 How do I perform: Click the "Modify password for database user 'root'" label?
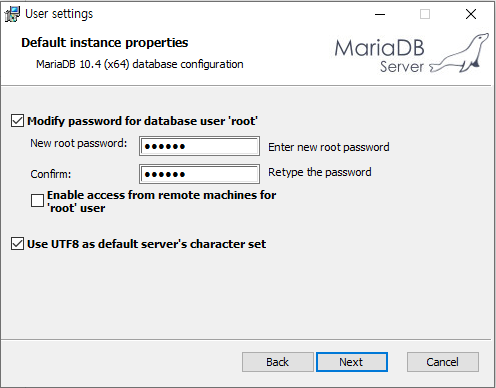click(143, 121)
